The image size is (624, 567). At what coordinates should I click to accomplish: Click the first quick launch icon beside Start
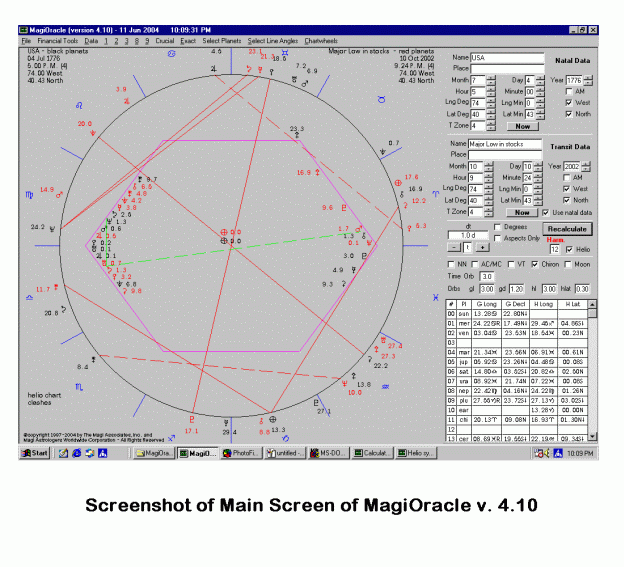coord(63,453)
